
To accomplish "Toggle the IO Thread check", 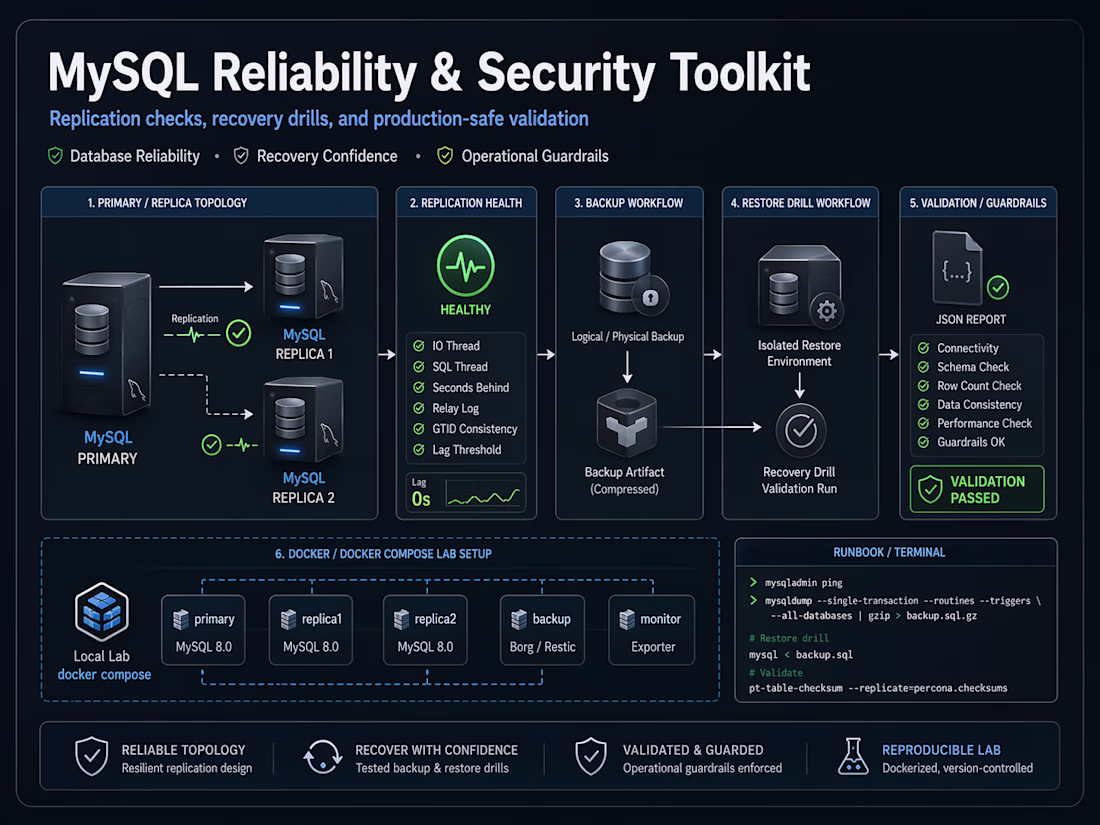I will 419,346.
